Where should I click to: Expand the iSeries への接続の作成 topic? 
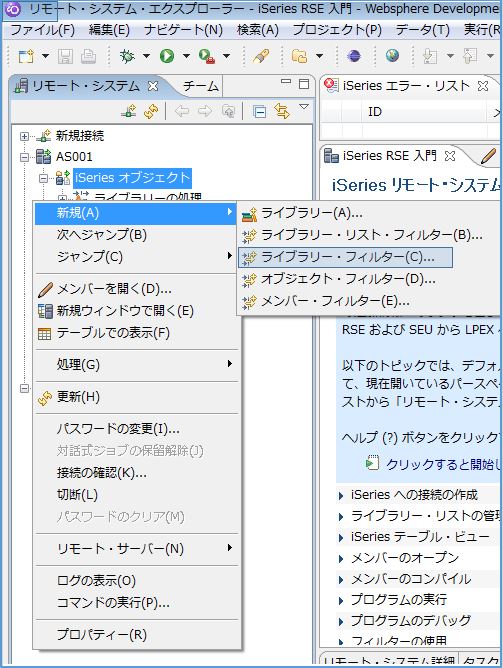tap(341, 495)
